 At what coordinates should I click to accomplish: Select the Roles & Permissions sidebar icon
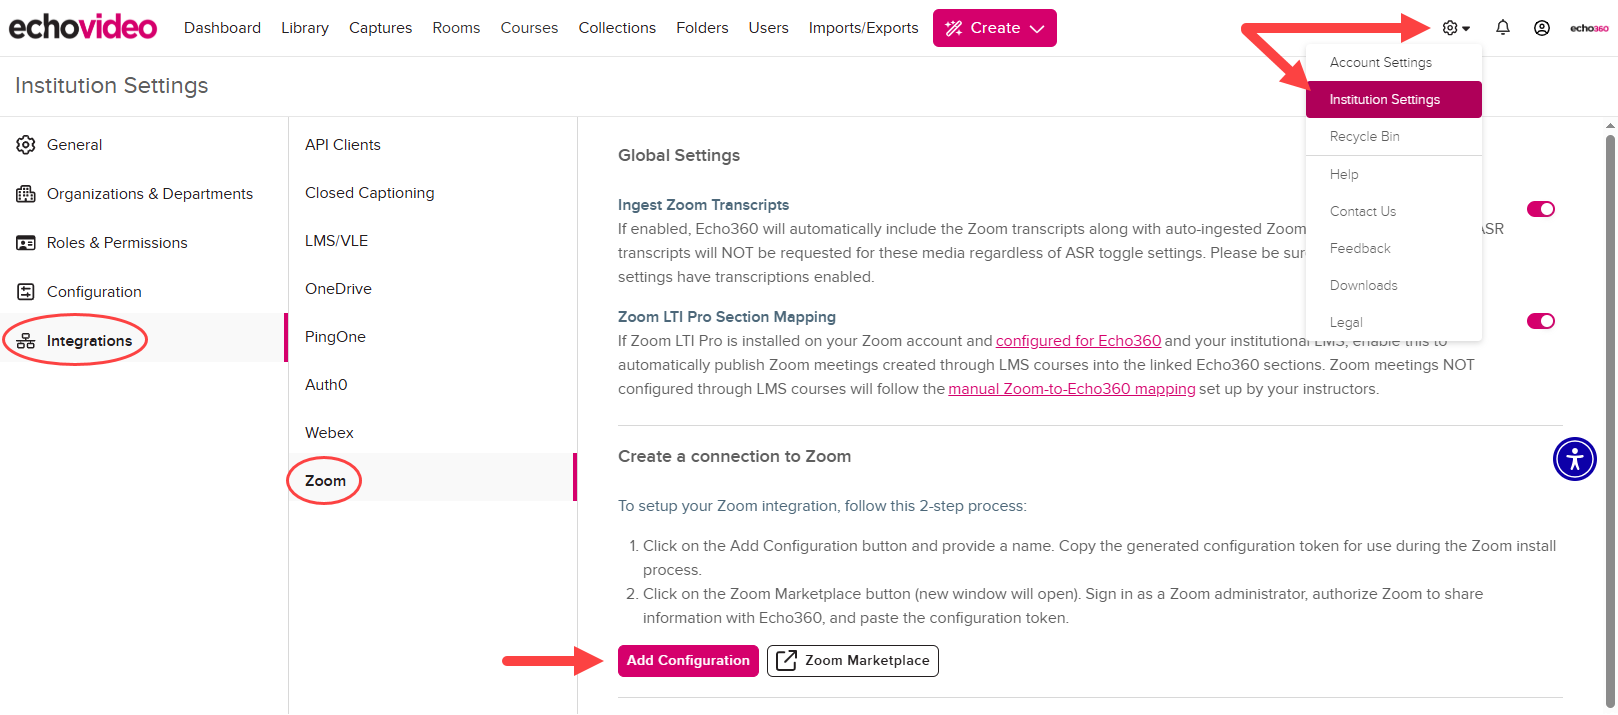(x=26, y=242)
